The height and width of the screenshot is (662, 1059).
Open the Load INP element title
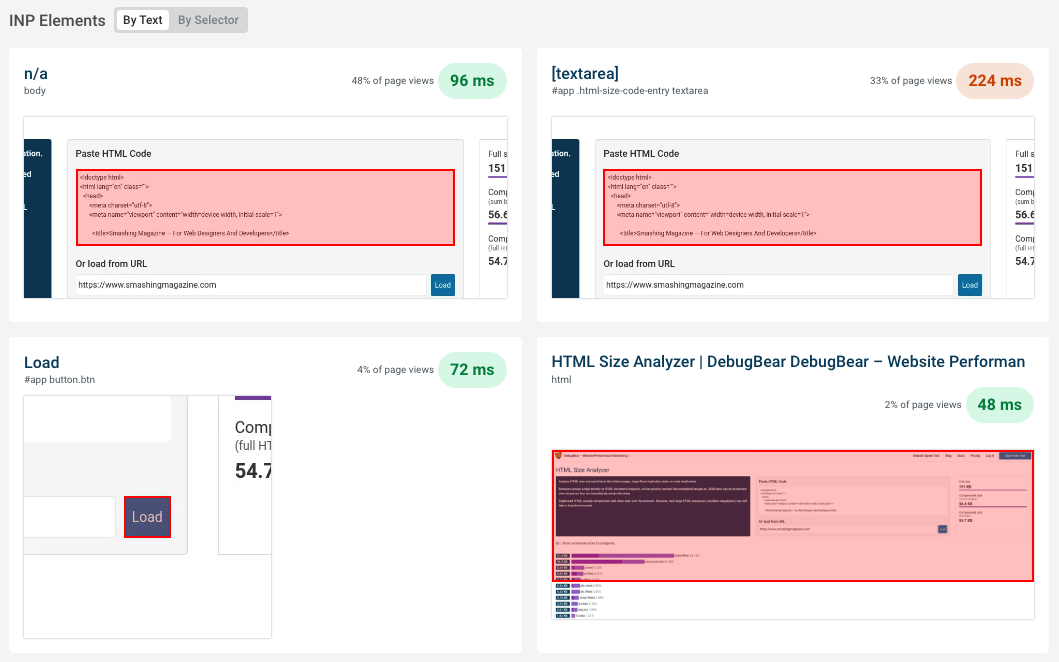click(42, 363)
